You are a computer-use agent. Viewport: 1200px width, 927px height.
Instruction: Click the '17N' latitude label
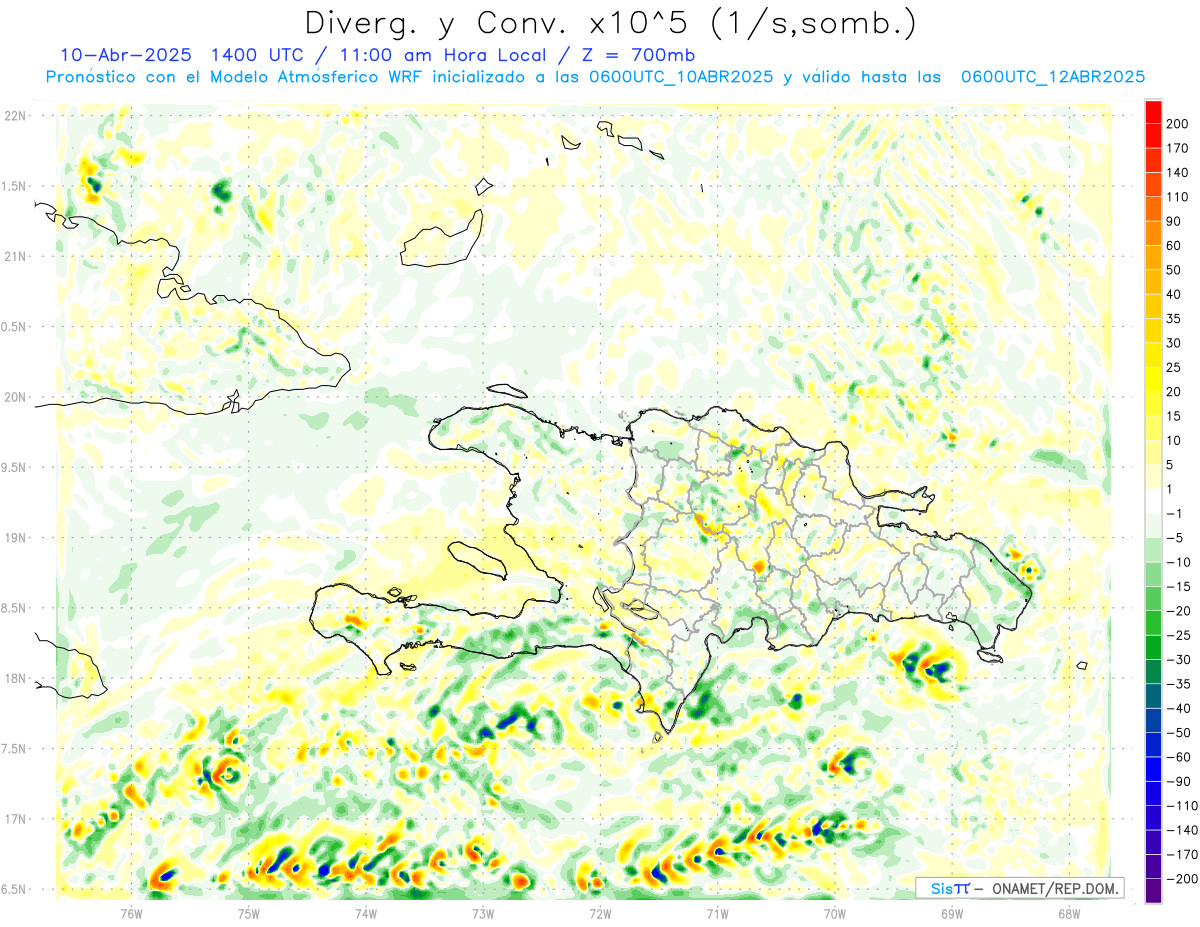[14, 820]
